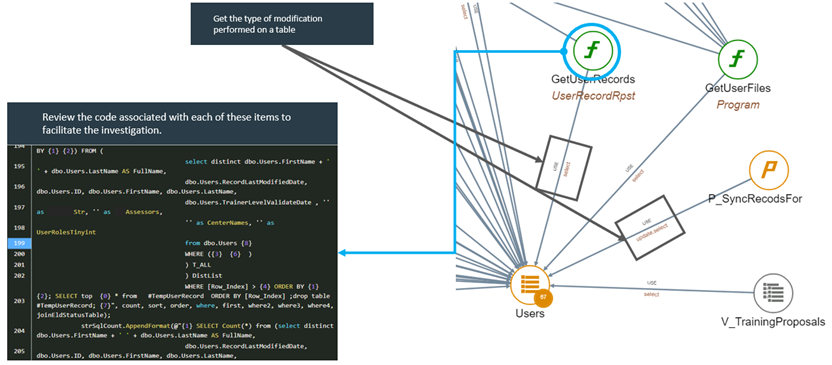Viewport: 832px width, 365px height.
Task: Click the P_SyncRecodsFor label
Action: (755, 198)
